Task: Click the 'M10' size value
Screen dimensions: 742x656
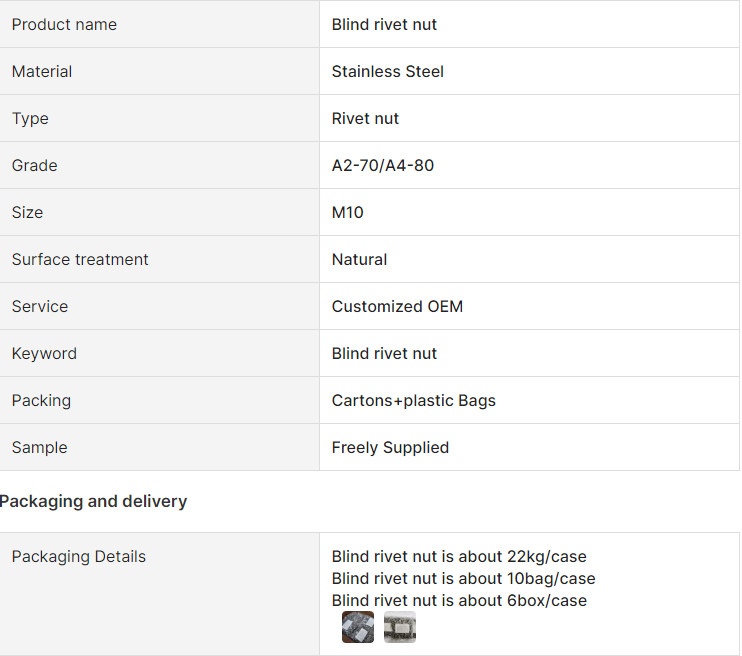Action: pyautogui.click(x=347, y=212)
